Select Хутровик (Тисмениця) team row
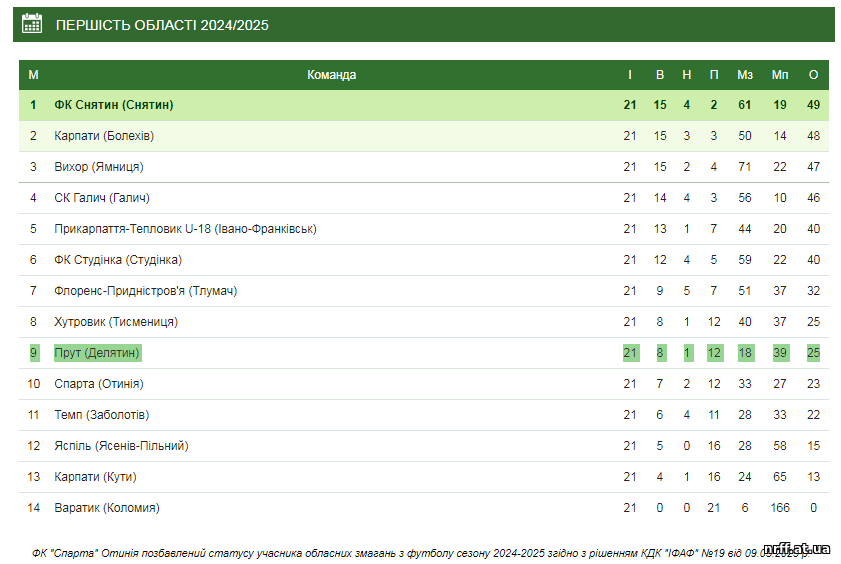841x564 pixels. [424, 322]
